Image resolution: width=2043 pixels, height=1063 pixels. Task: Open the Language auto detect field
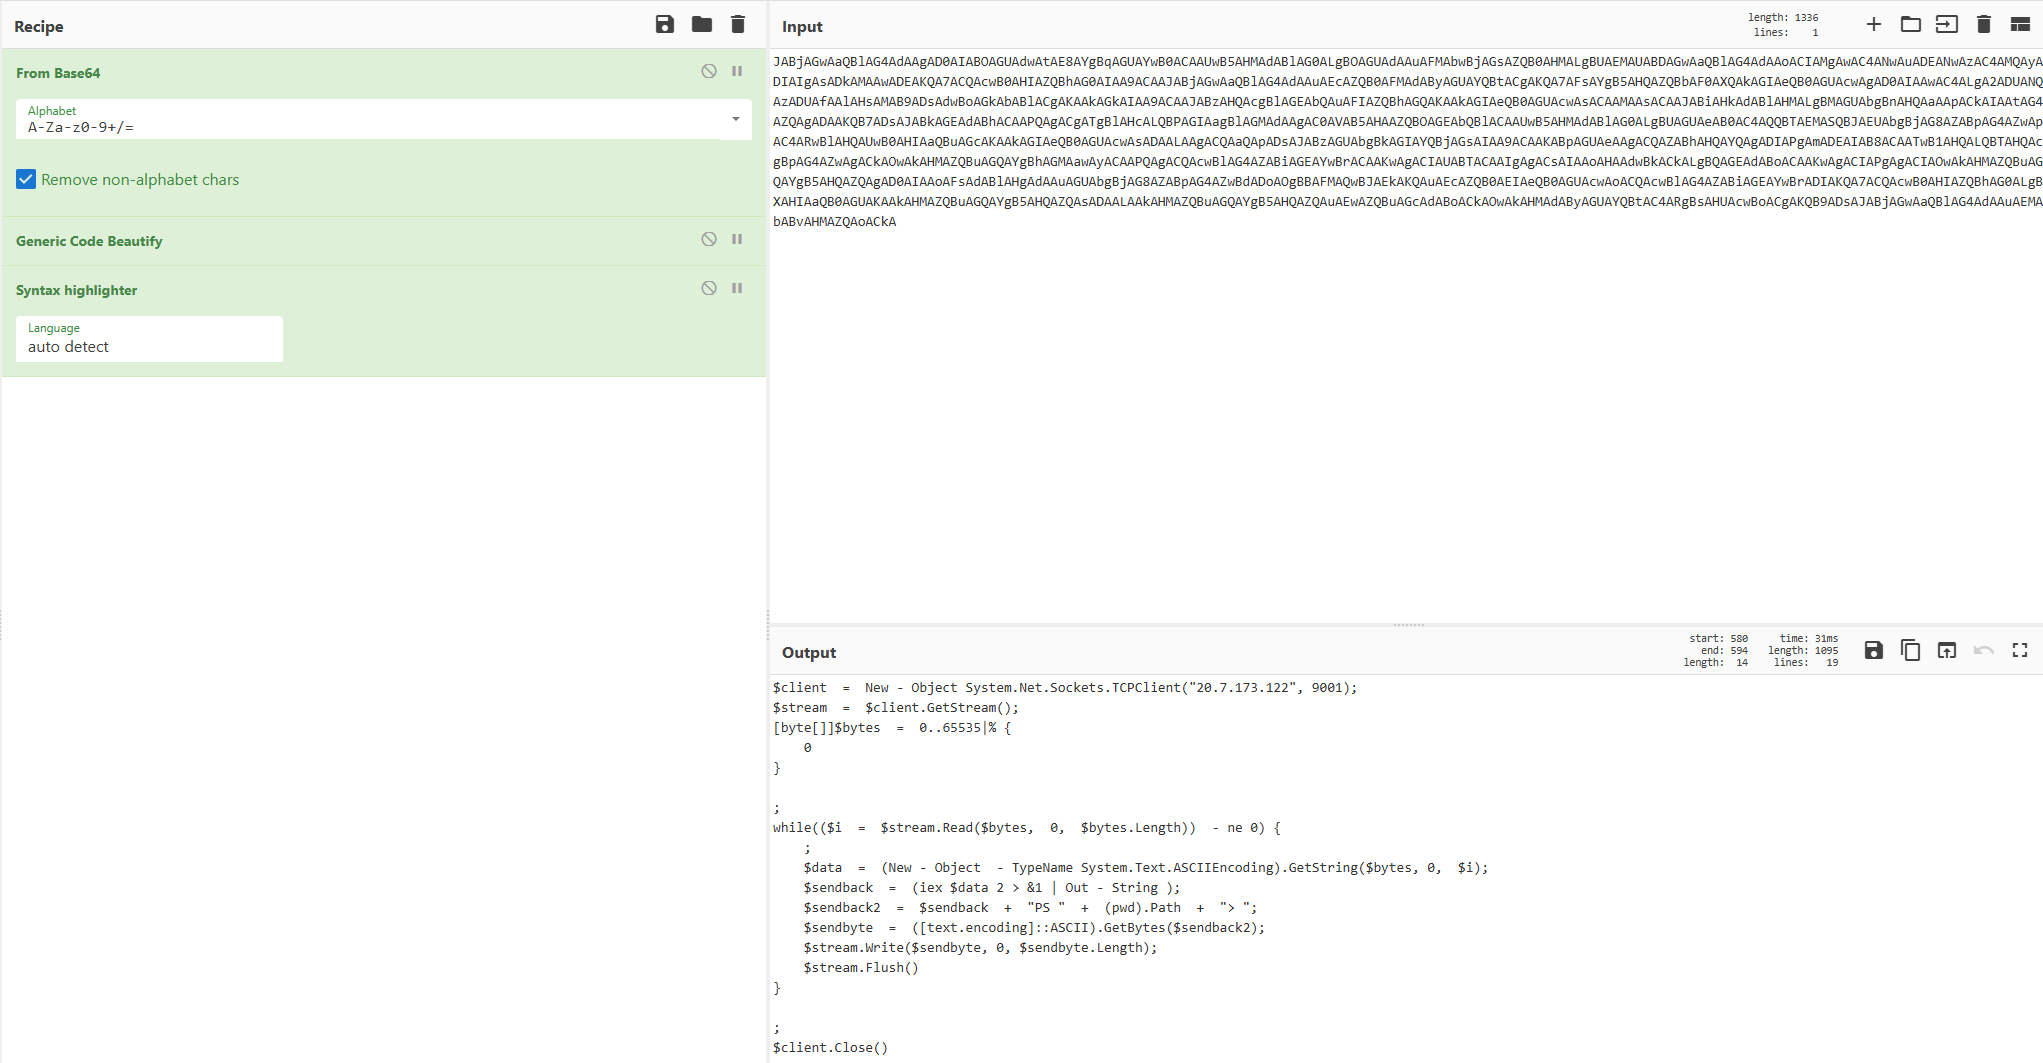point(148,346)
